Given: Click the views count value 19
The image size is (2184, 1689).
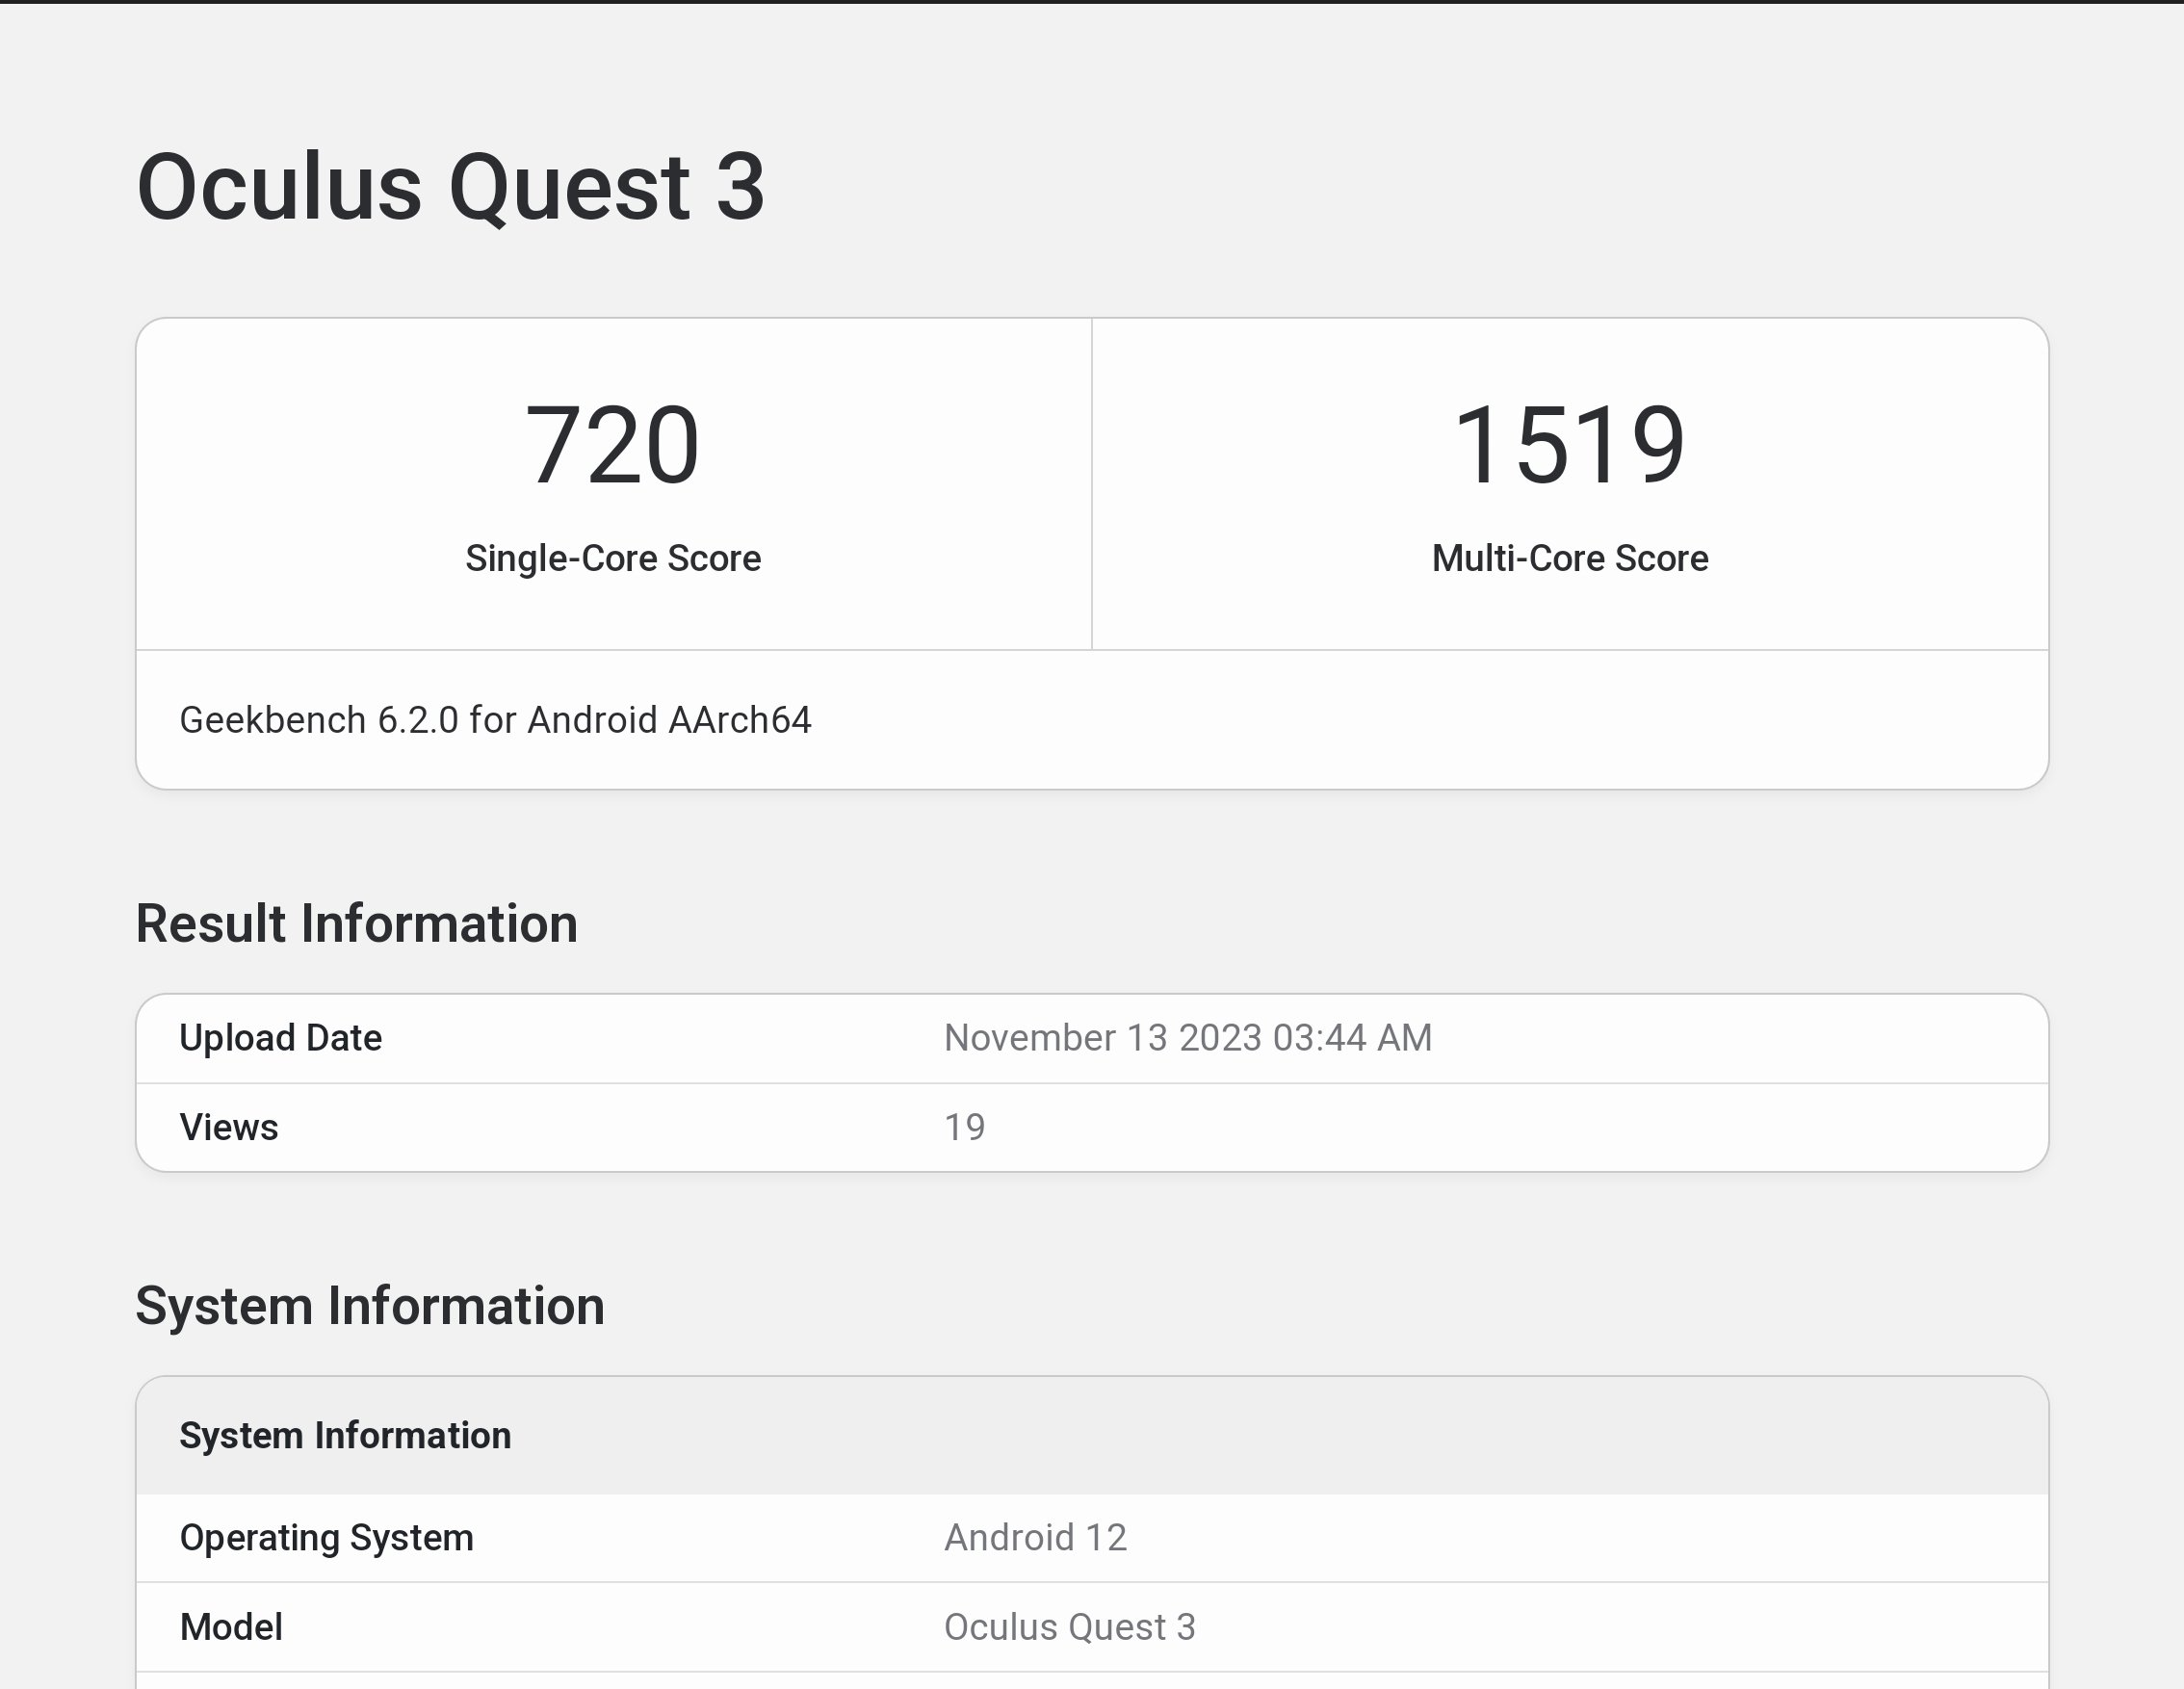Looking at the screenshot, I should 964,1127.
